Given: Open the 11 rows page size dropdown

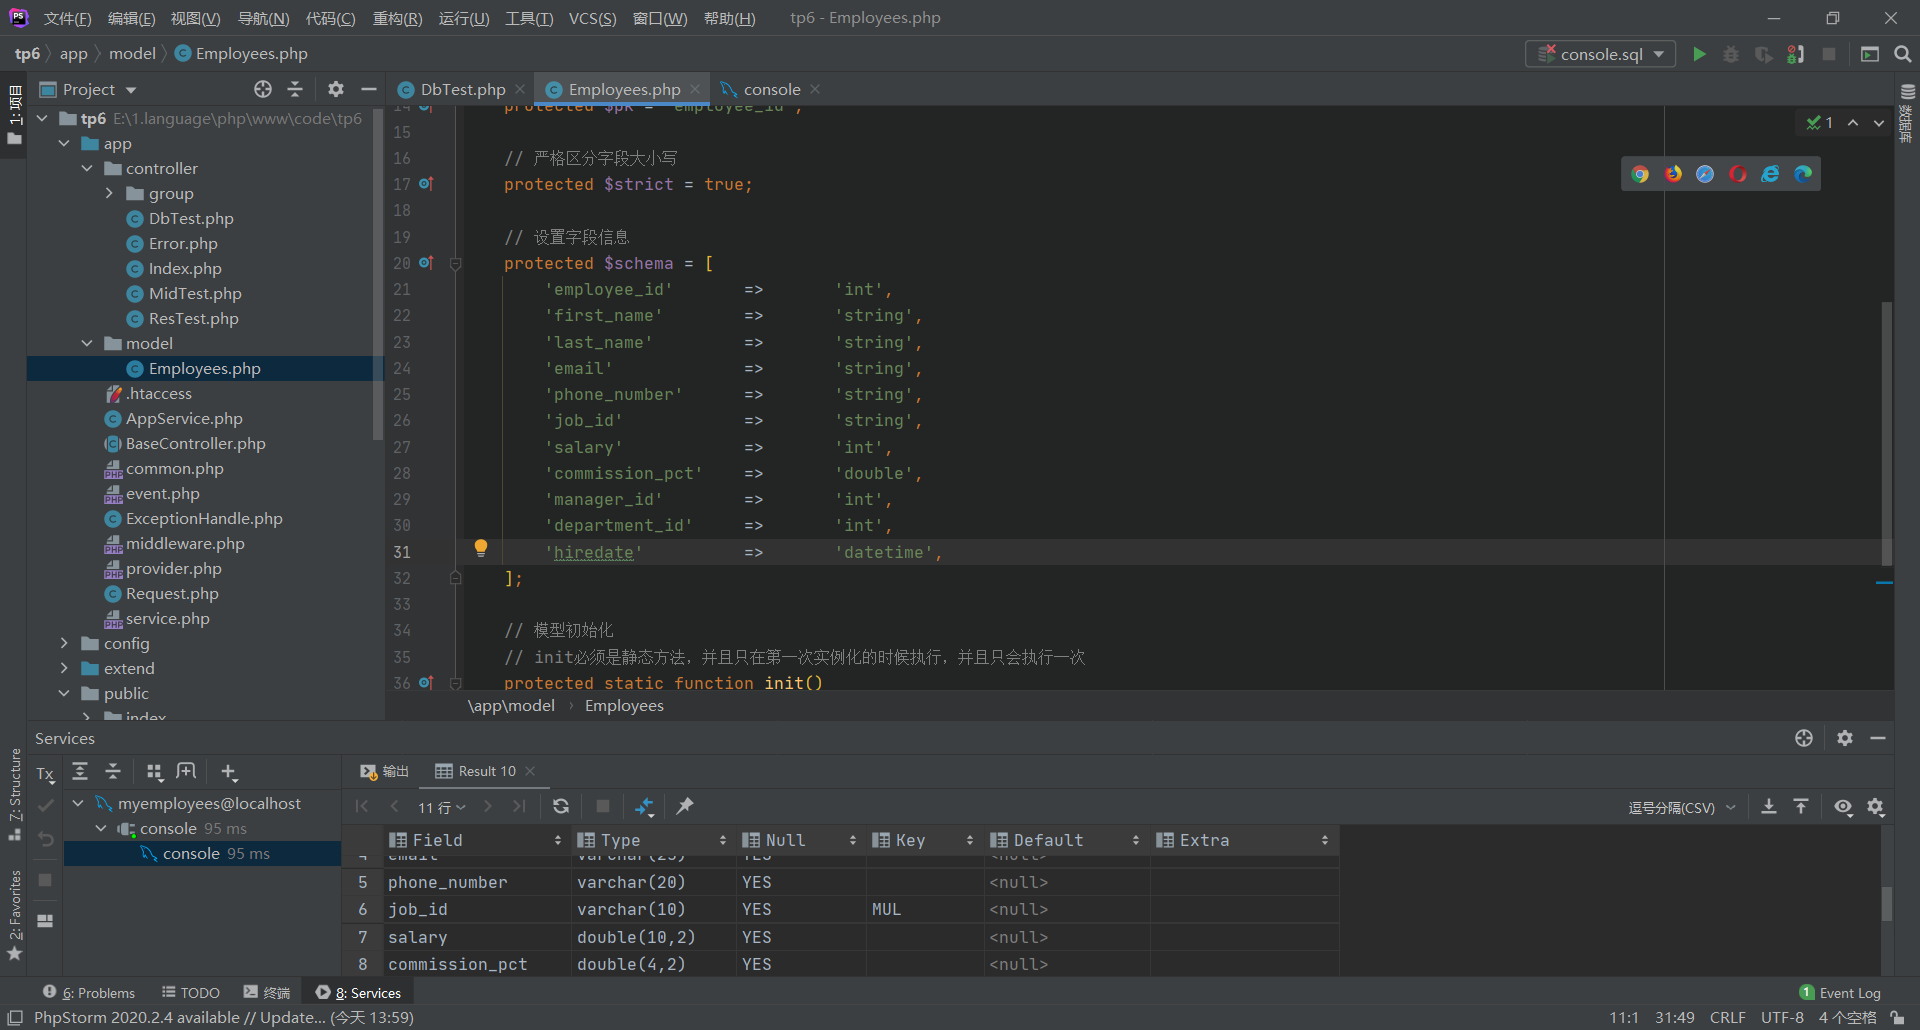Looking at the screenshot, I should (442, 807).
